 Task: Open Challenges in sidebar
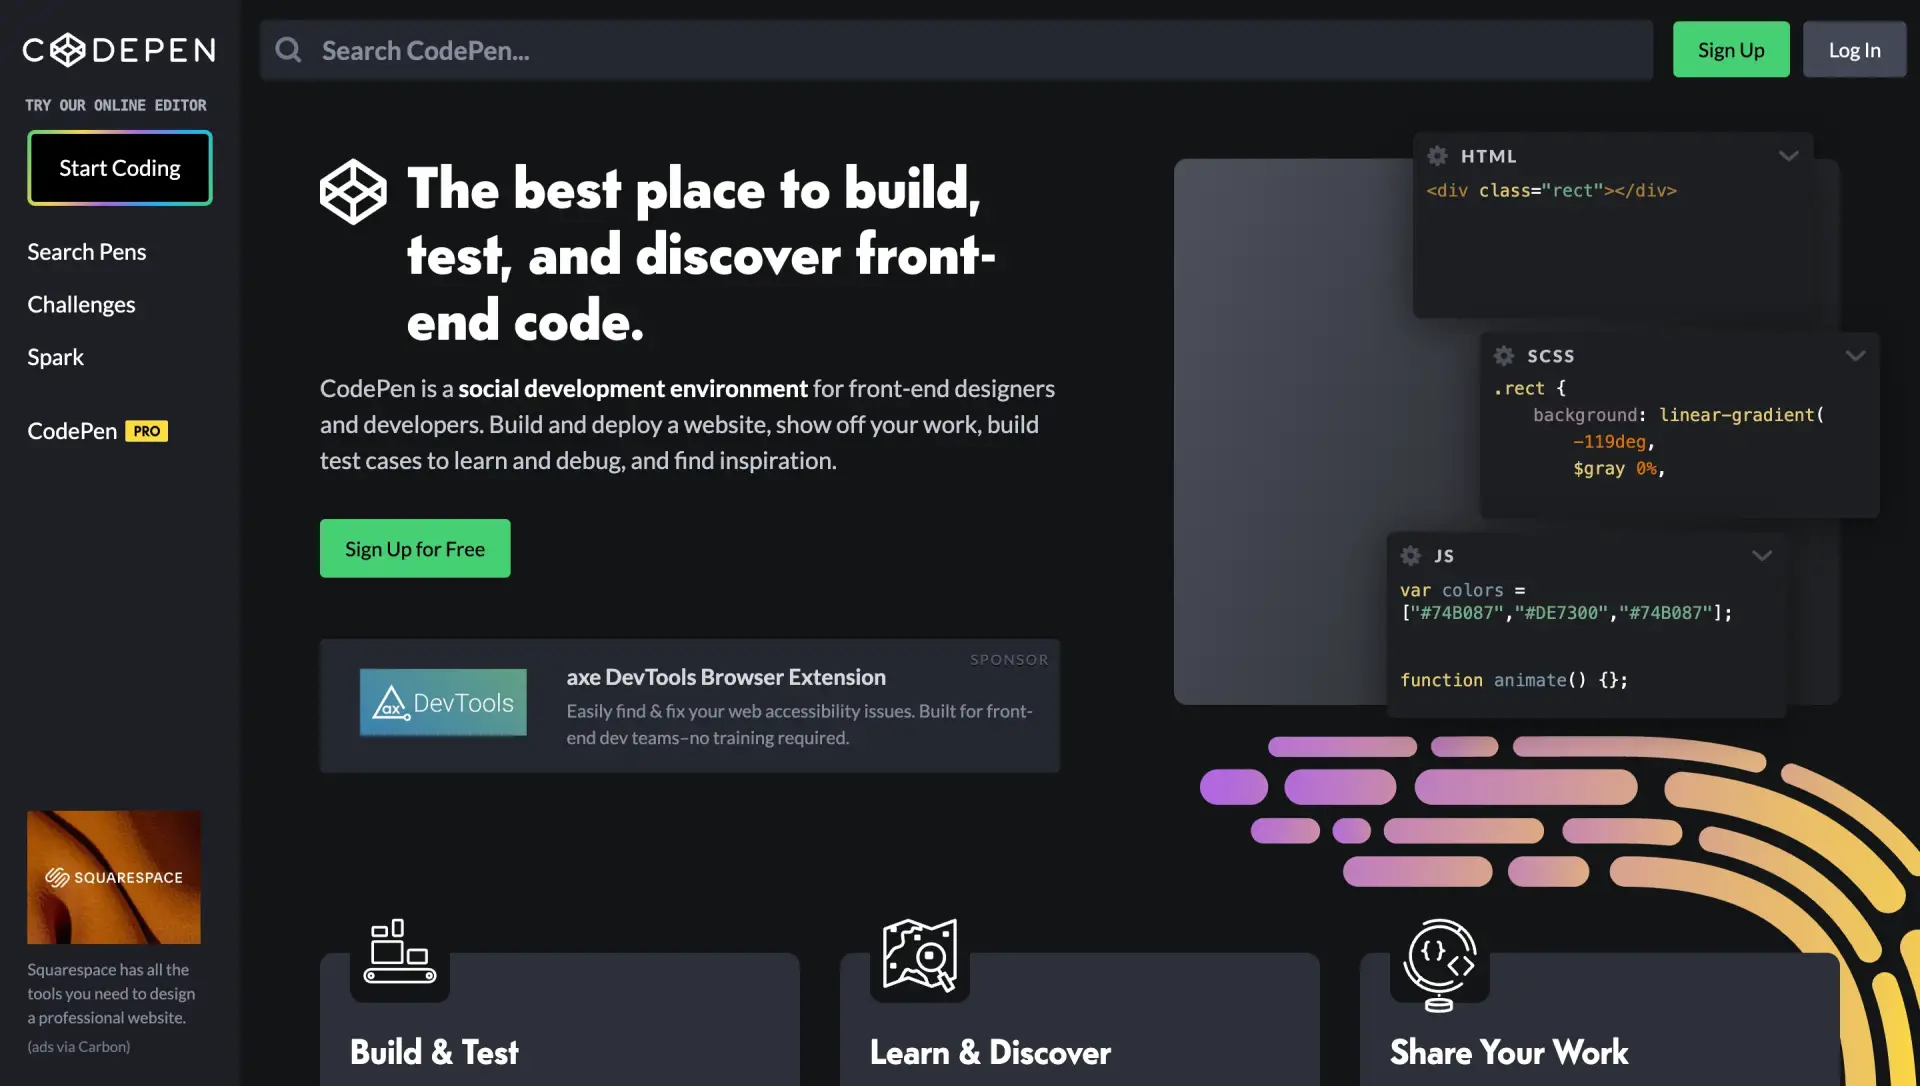click(x=81, y=305)
